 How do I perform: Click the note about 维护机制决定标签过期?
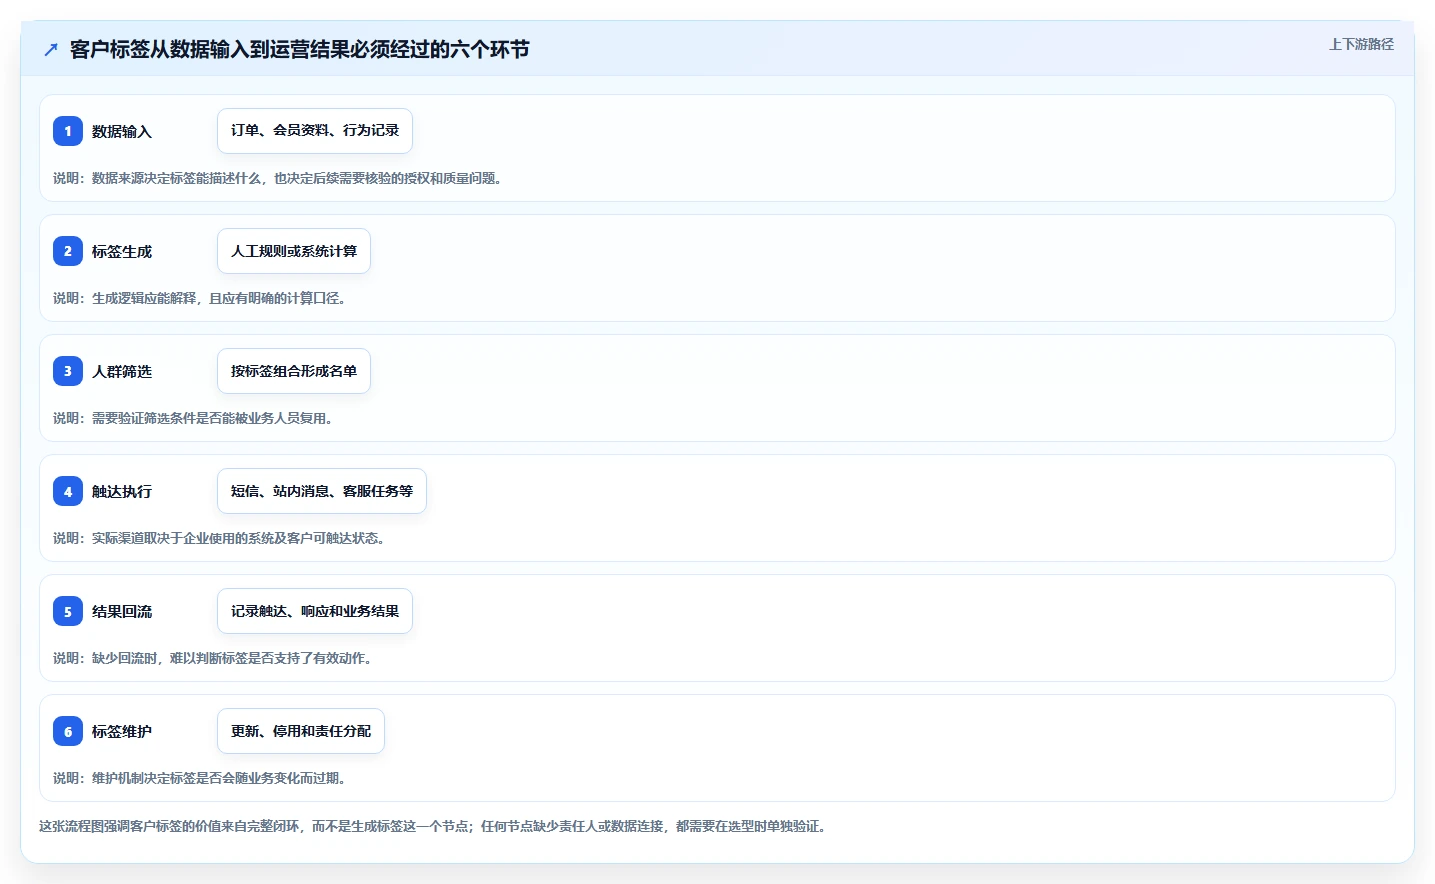point(199,778)
